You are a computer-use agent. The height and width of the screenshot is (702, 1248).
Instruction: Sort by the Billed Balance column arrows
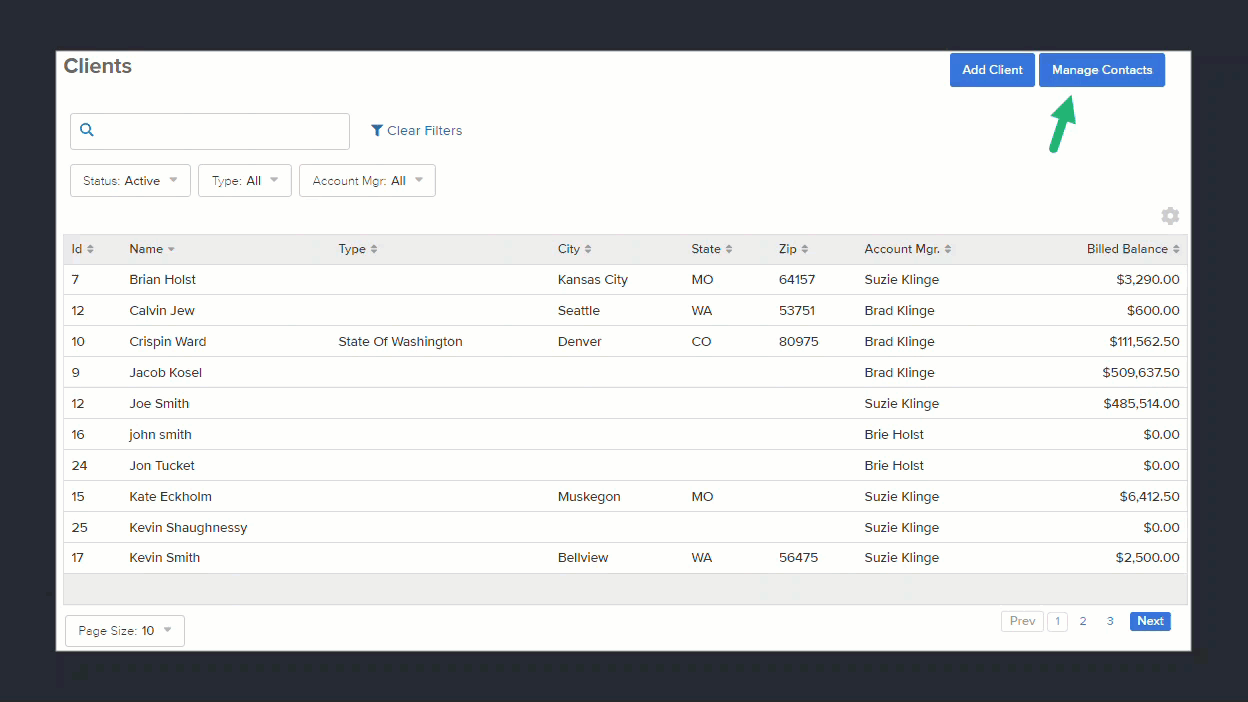1176,249
